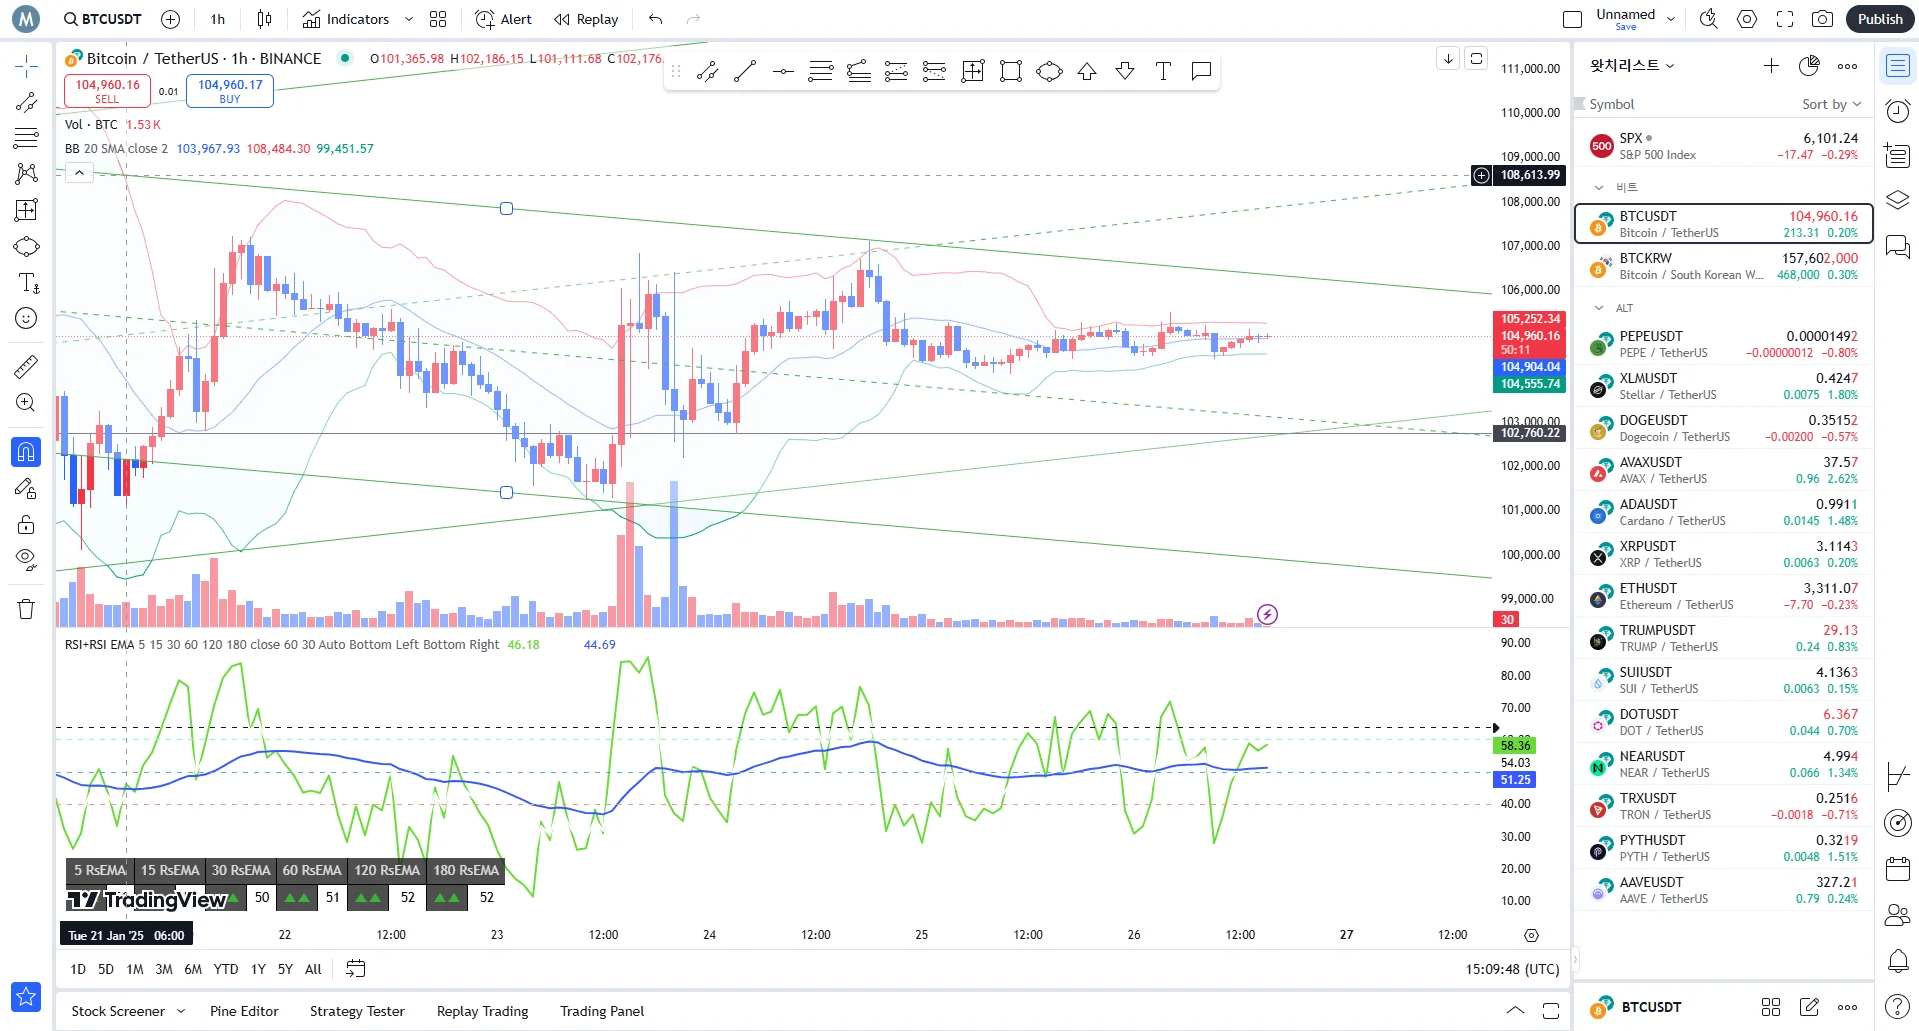Publish the chart idea

tap(1880, 19)
